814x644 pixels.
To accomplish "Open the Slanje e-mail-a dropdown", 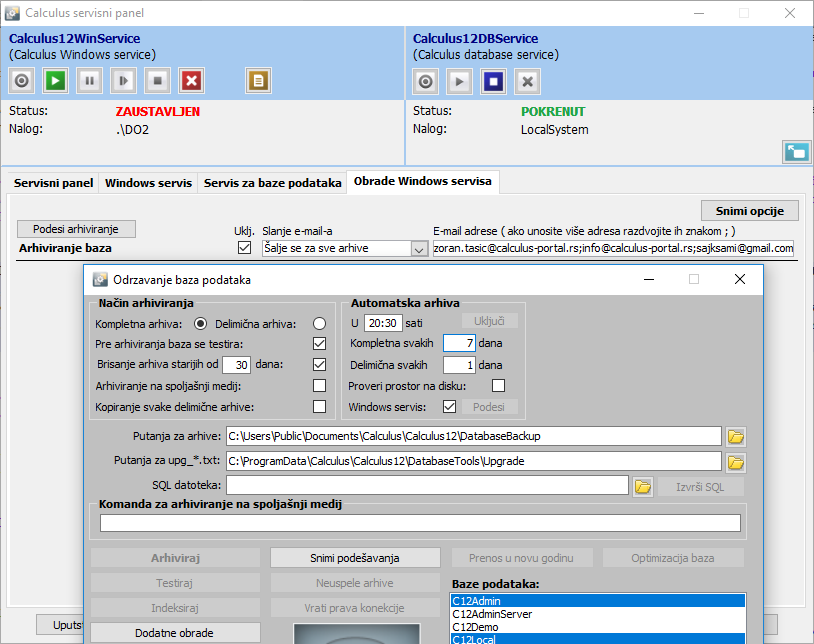I will coord(419,249).
